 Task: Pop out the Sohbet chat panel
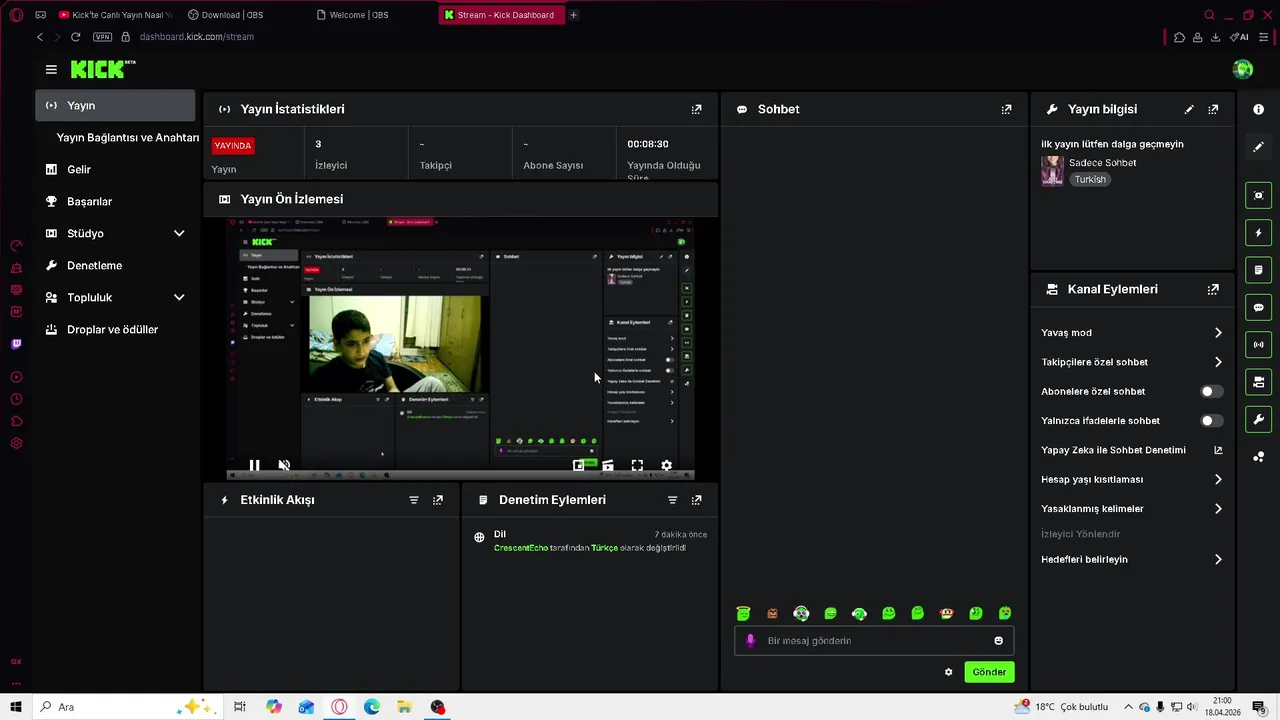click(1006, 109)
